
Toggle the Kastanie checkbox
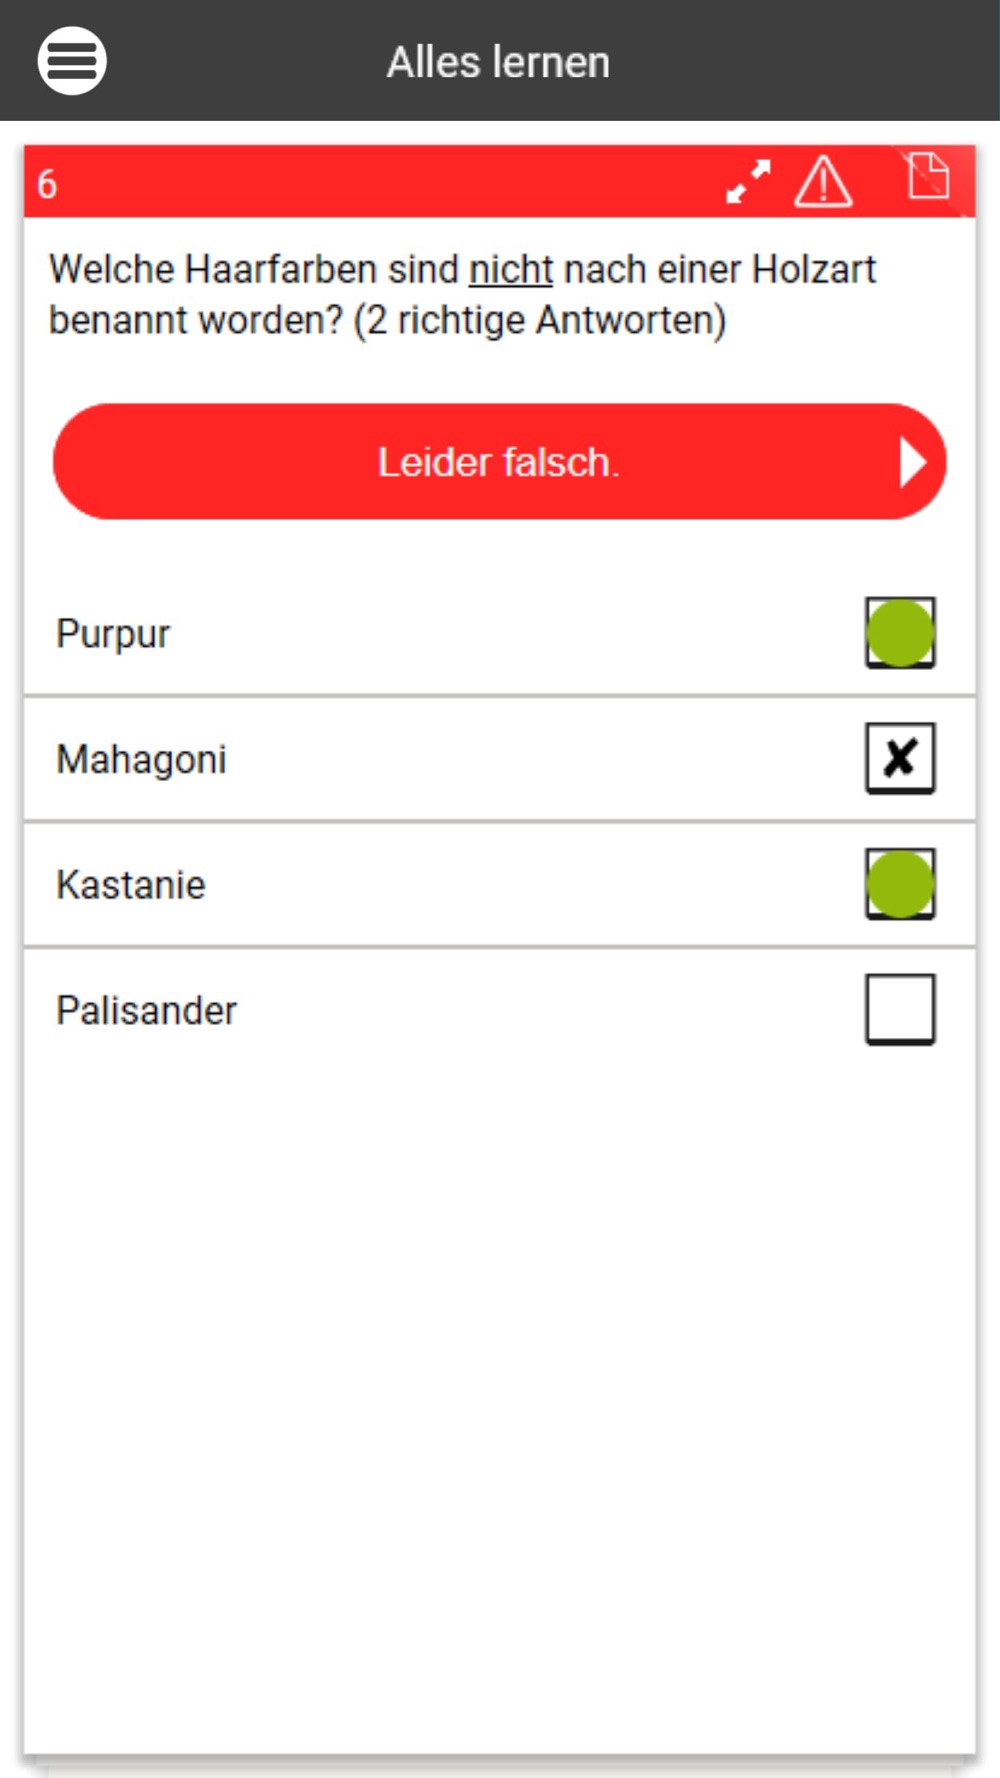900,884
